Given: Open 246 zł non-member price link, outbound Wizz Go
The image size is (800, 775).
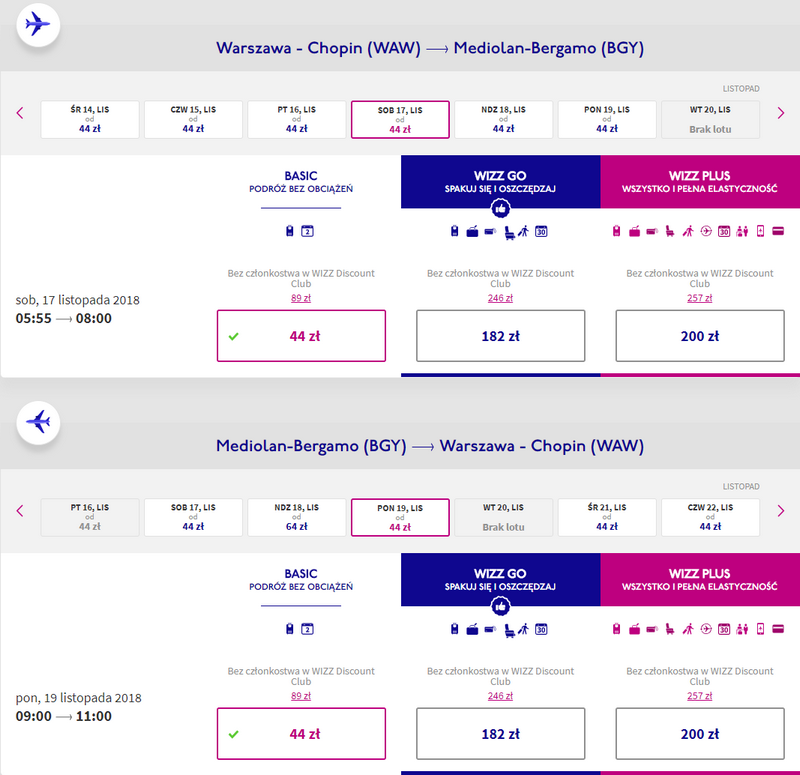Looking at the screenshot, I should click(501, 298).
